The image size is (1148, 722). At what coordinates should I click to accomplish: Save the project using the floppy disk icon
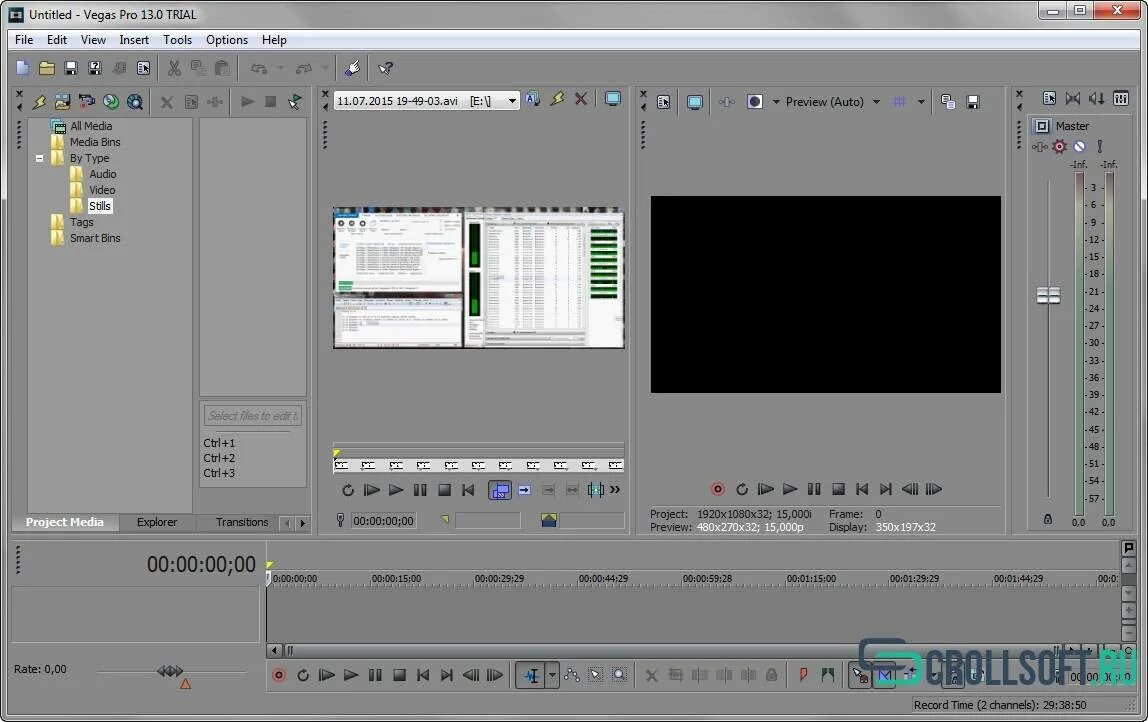tap(71, 68)
